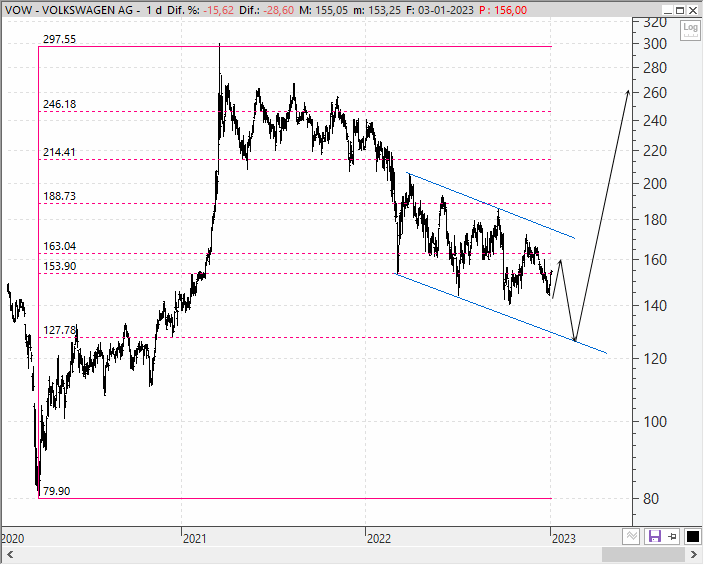Click the 2022 label on the time axis
This screenshot has height=565, width=704.
[x=379, y=538]
